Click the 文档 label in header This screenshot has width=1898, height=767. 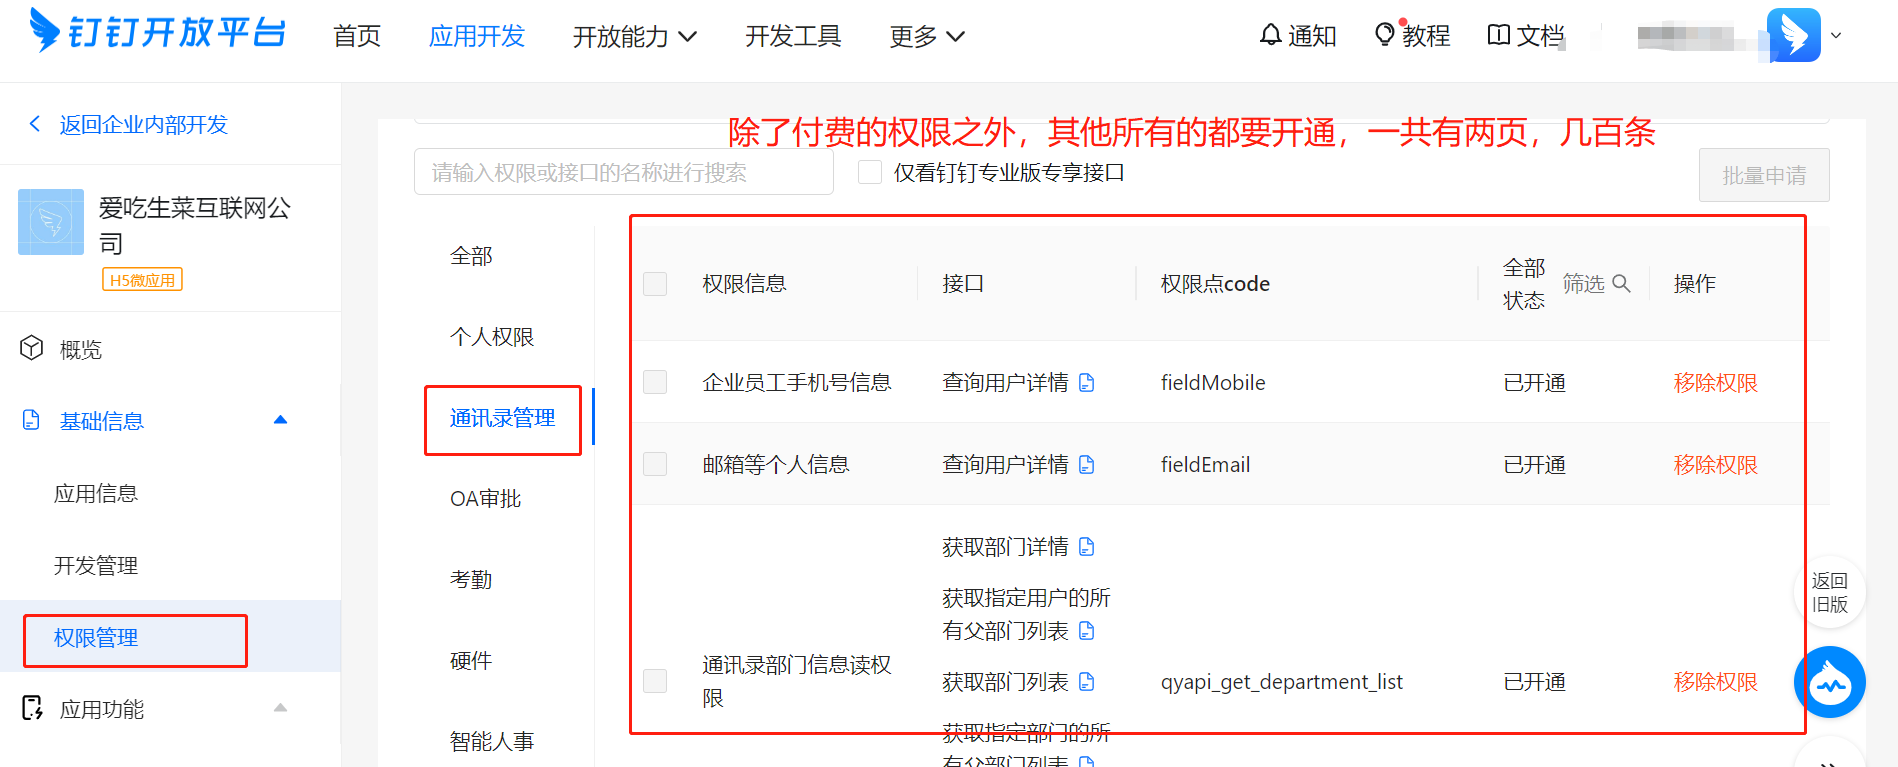[x=1540, y=36]
